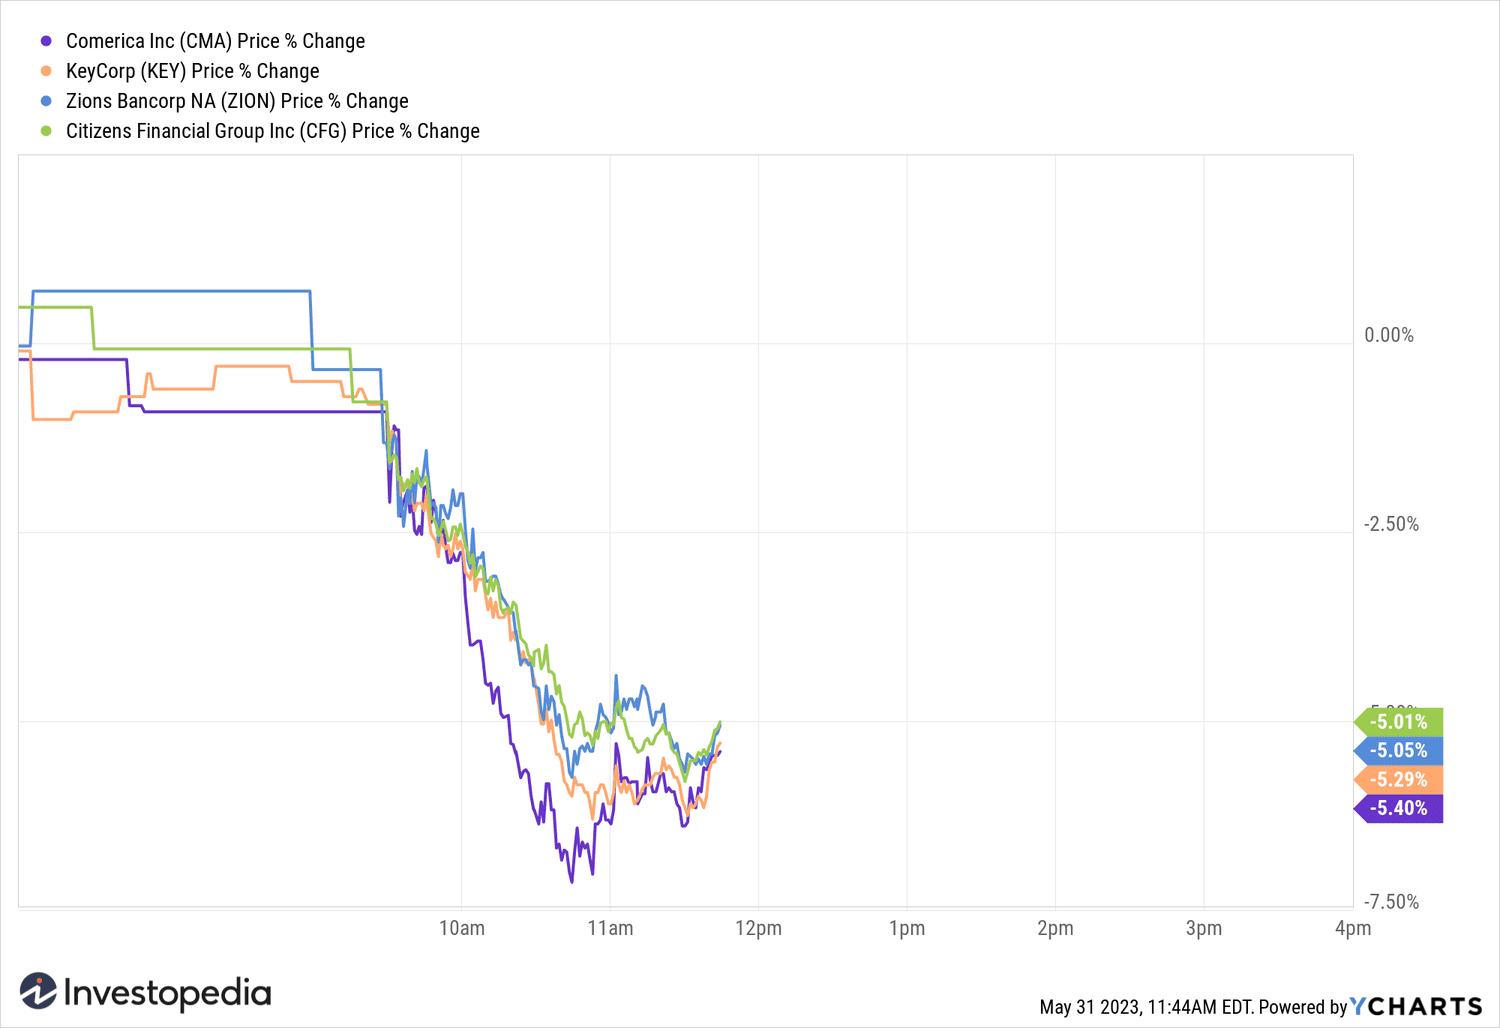
Task: Select the KeyCorp (KEY) legend label
Action: click(x=192, y=71)
